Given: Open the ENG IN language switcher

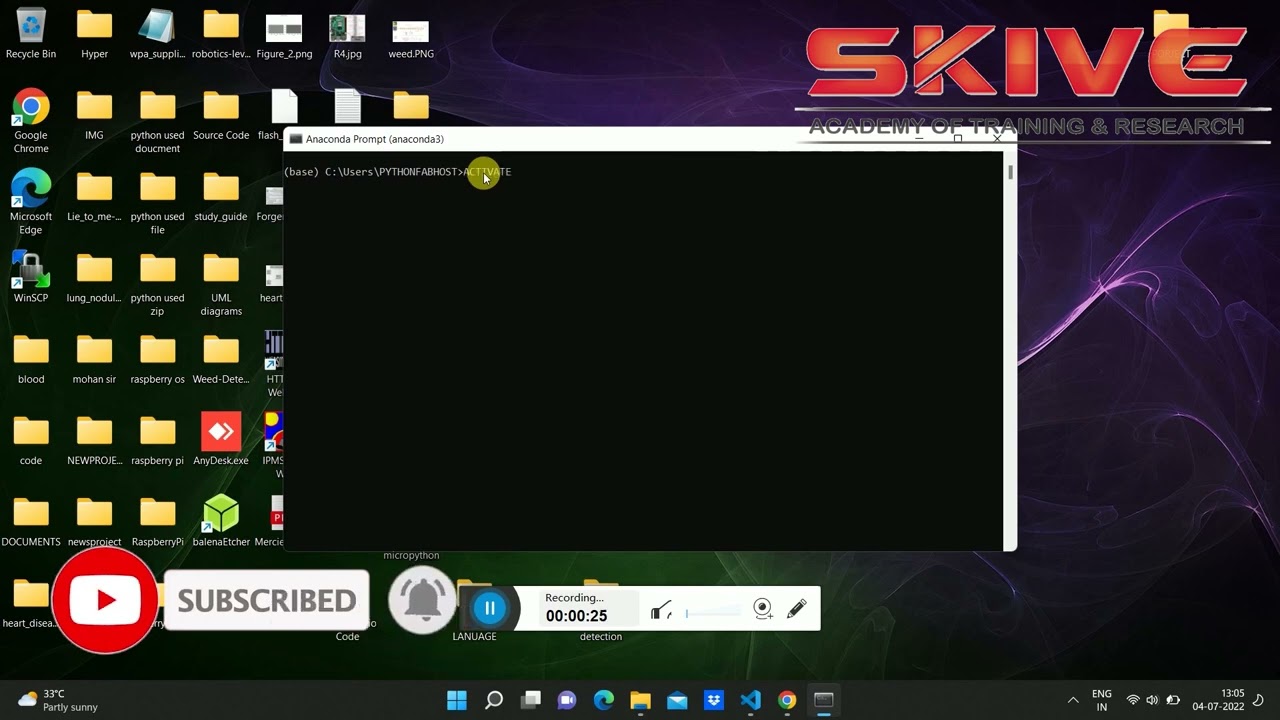Looking at the screenshot, I should click(1101, 700).
